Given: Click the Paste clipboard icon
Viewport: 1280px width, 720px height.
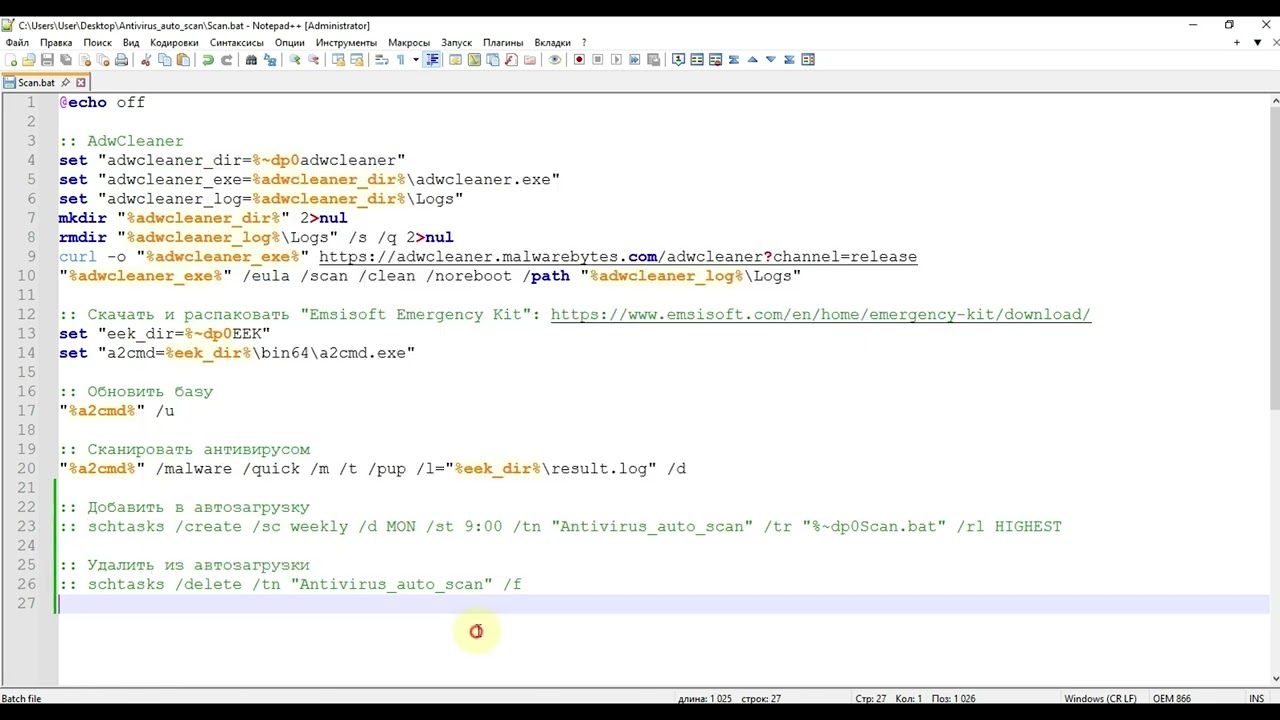Looking at the screenshot, I should (x=183, y=60).
